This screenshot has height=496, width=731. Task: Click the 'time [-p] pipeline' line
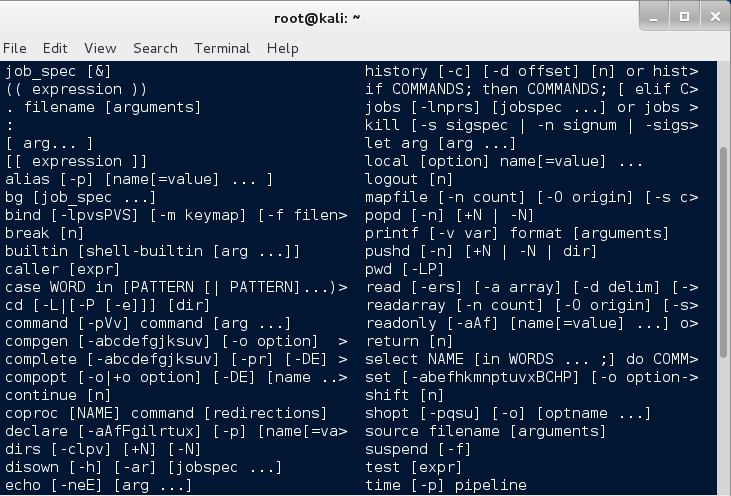446,485
